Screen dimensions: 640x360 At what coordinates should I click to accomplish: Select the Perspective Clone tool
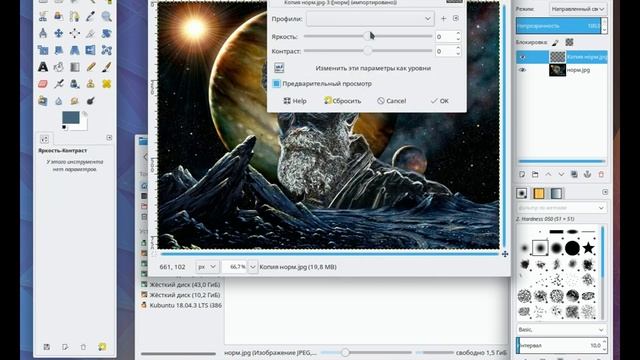[43, 101]
